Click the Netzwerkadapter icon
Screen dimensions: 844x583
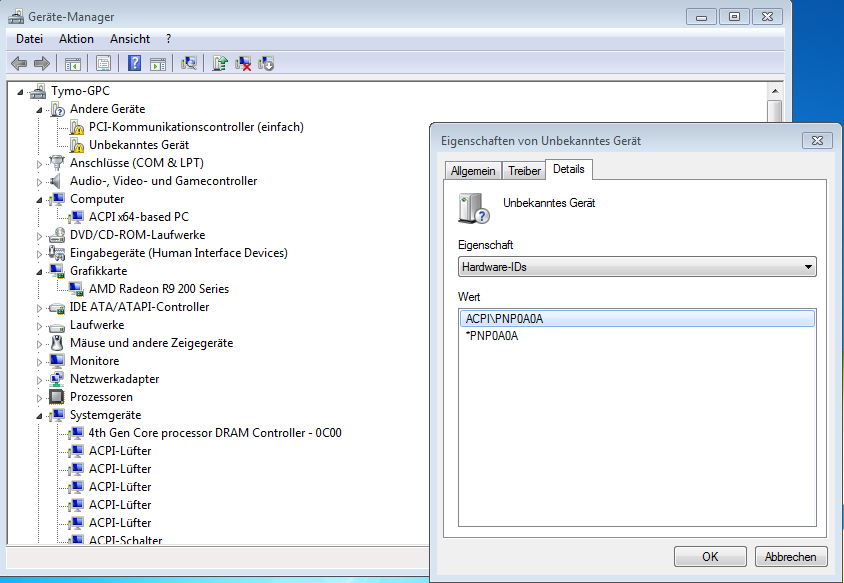57,379
